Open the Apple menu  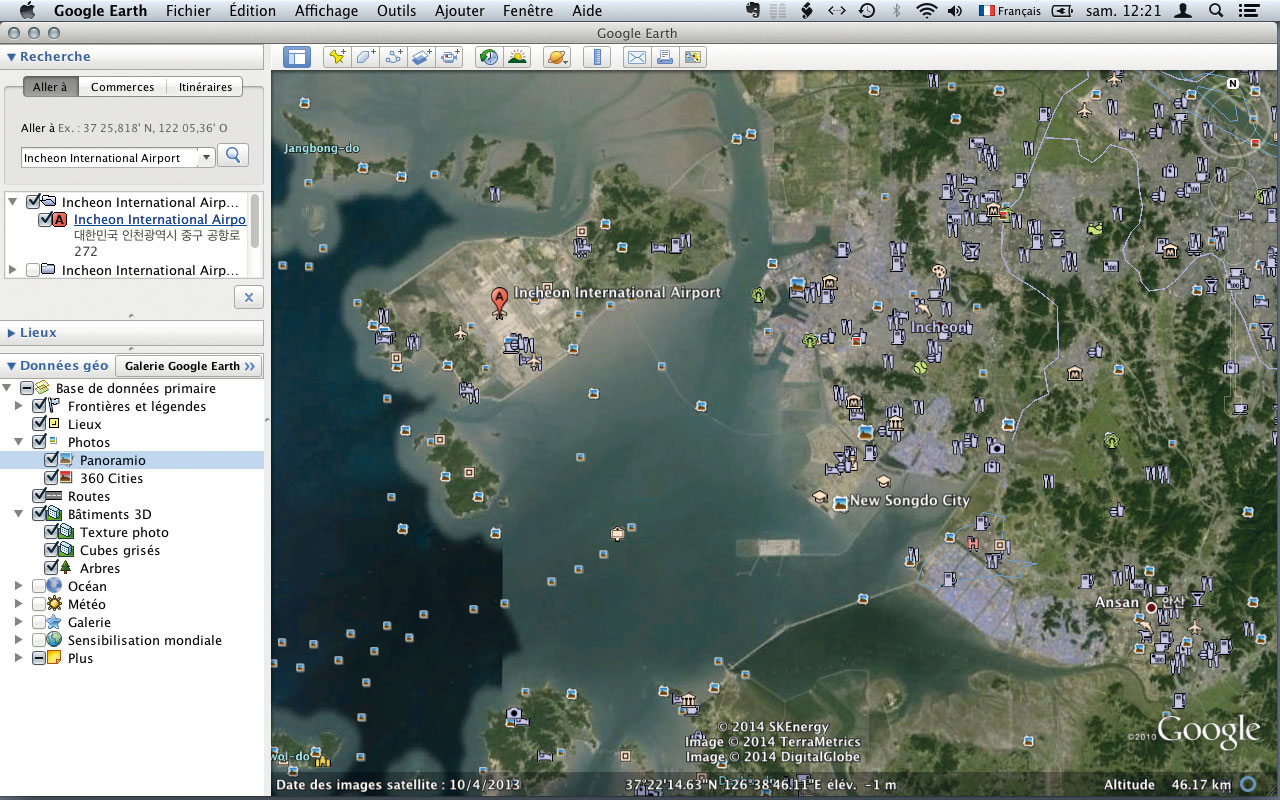(28, 11)
